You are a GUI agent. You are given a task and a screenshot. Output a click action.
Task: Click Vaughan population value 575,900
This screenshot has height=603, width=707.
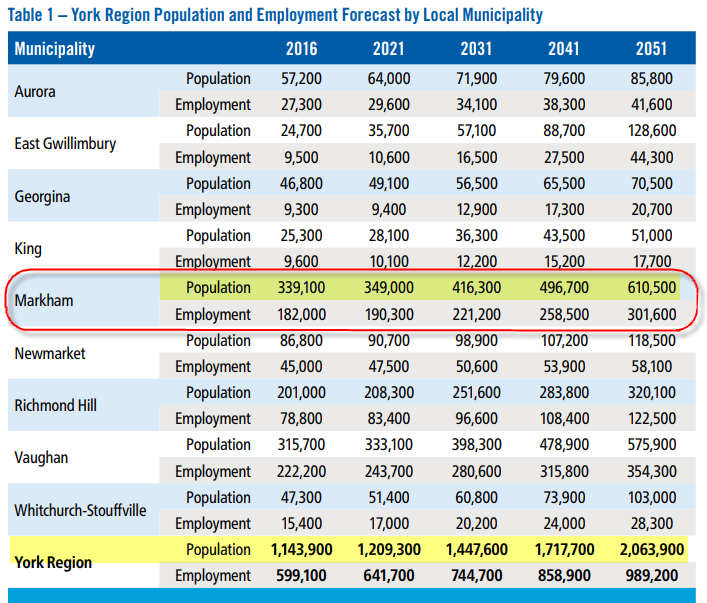[x=652, y=445]
